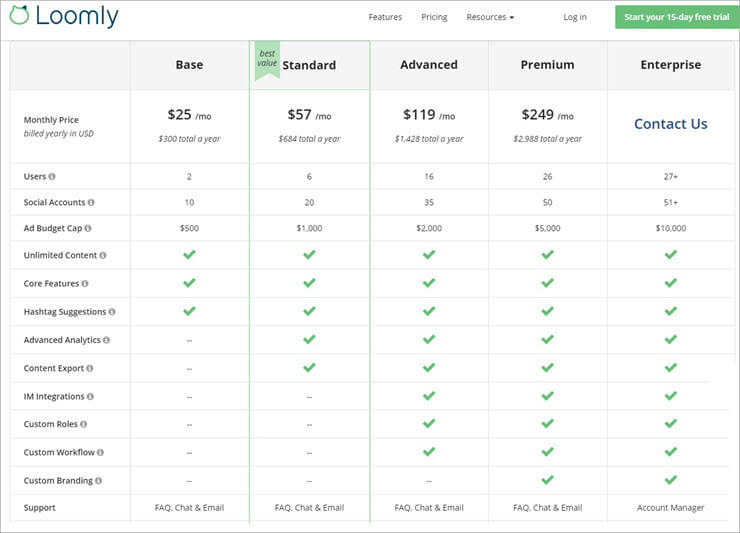
Task: Click the $25 /mo price
Action: click(189, 115)
